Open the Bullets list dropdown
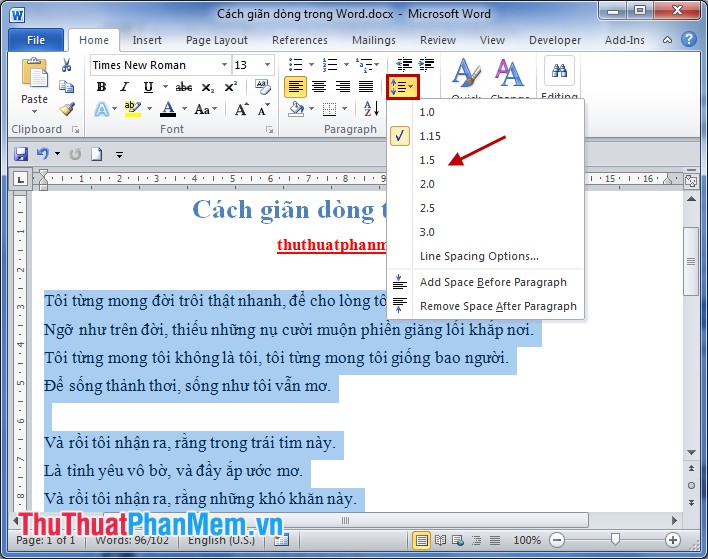Screen dimensions: 708x559 pyautogui.click(x=312, y=65)
